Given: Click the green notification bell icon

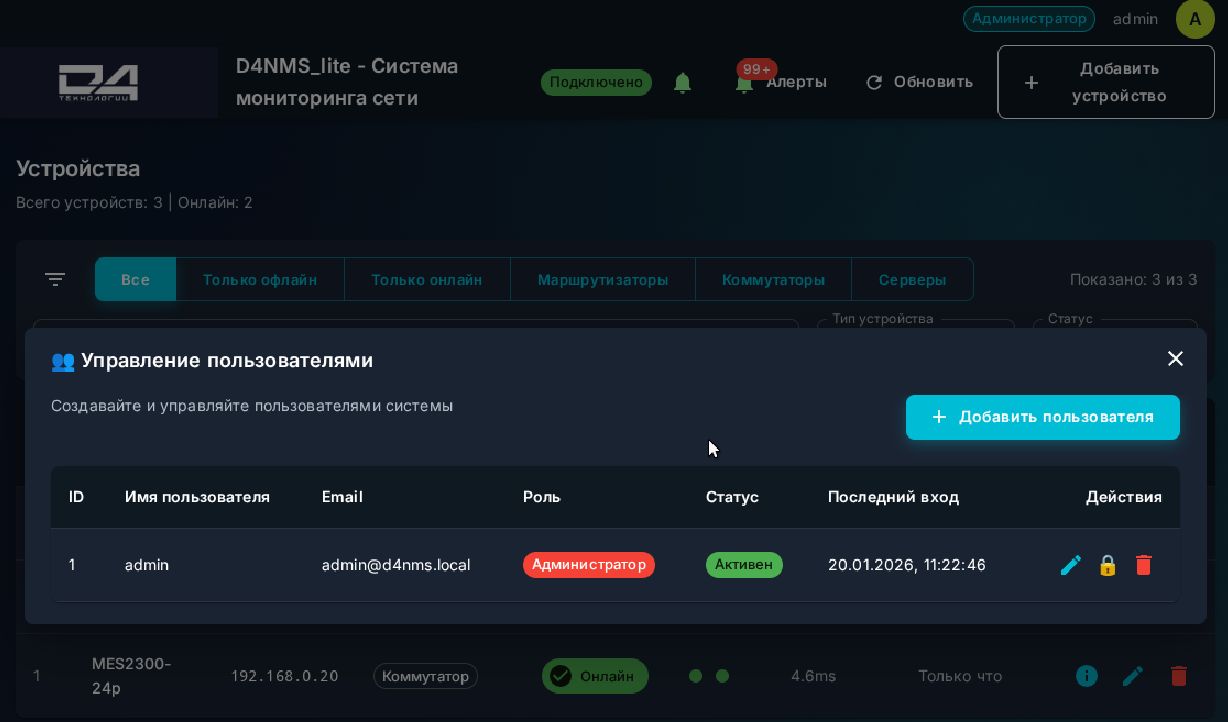Looking at the screenshot, I should click(x=683, y=83).
